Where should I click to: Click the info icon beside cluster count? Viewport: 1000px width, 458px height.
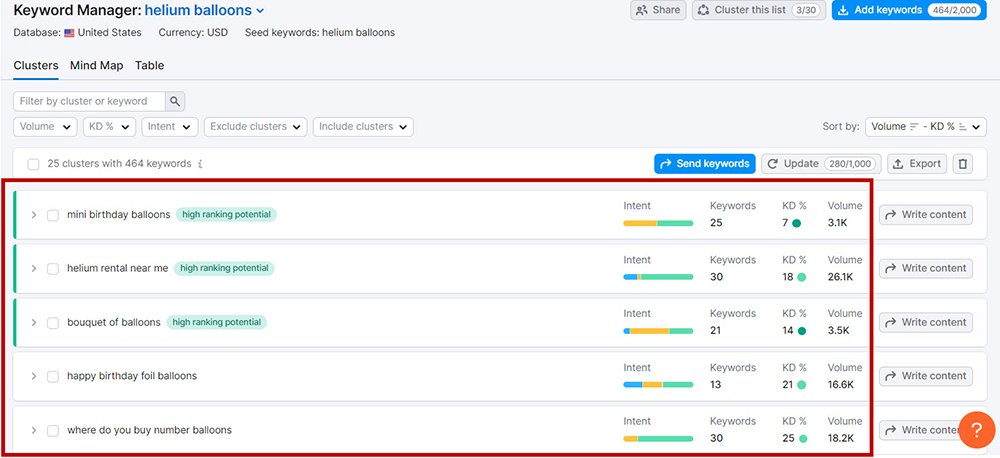(200, 164)
